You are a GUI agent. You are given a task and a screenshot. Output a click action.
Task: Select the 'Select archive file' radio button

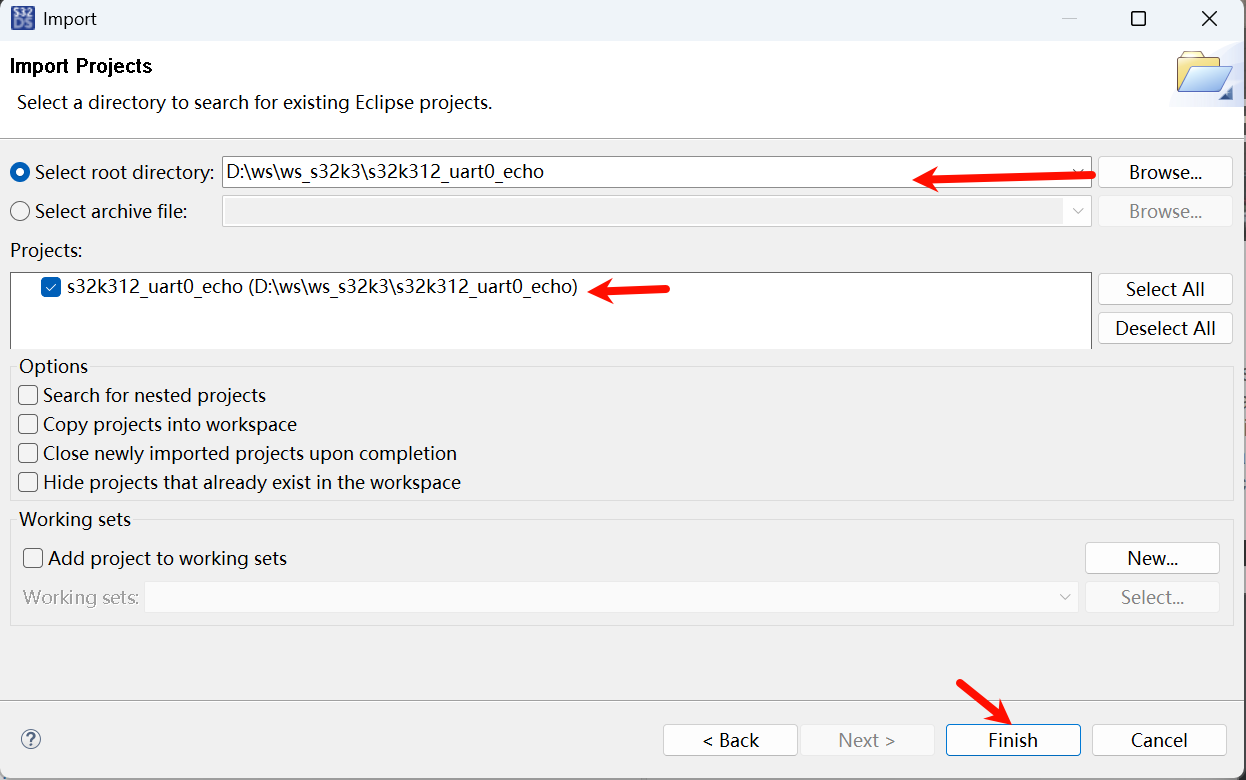click(20, 211)
